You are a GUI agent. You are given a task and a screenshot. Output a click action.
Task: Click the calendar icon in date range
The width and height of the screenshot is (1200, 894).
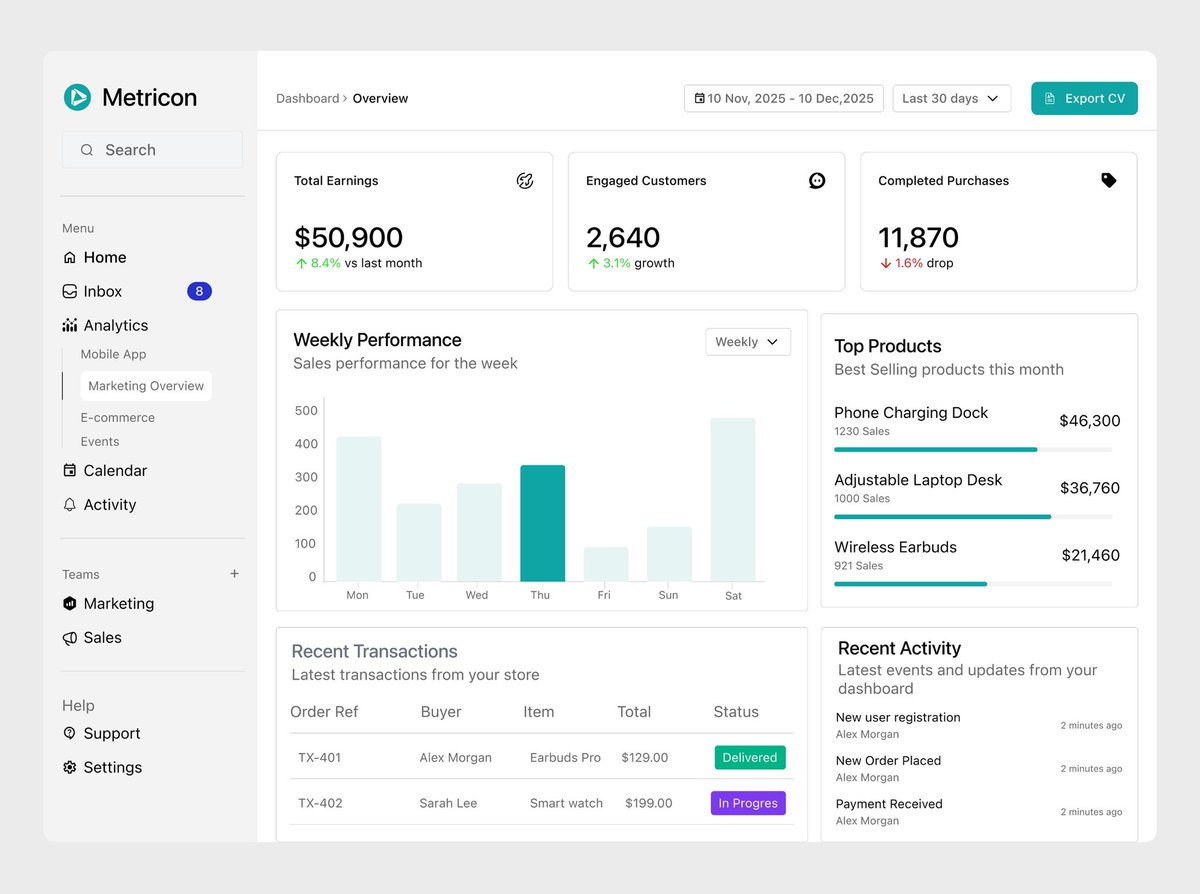[699, 99]
